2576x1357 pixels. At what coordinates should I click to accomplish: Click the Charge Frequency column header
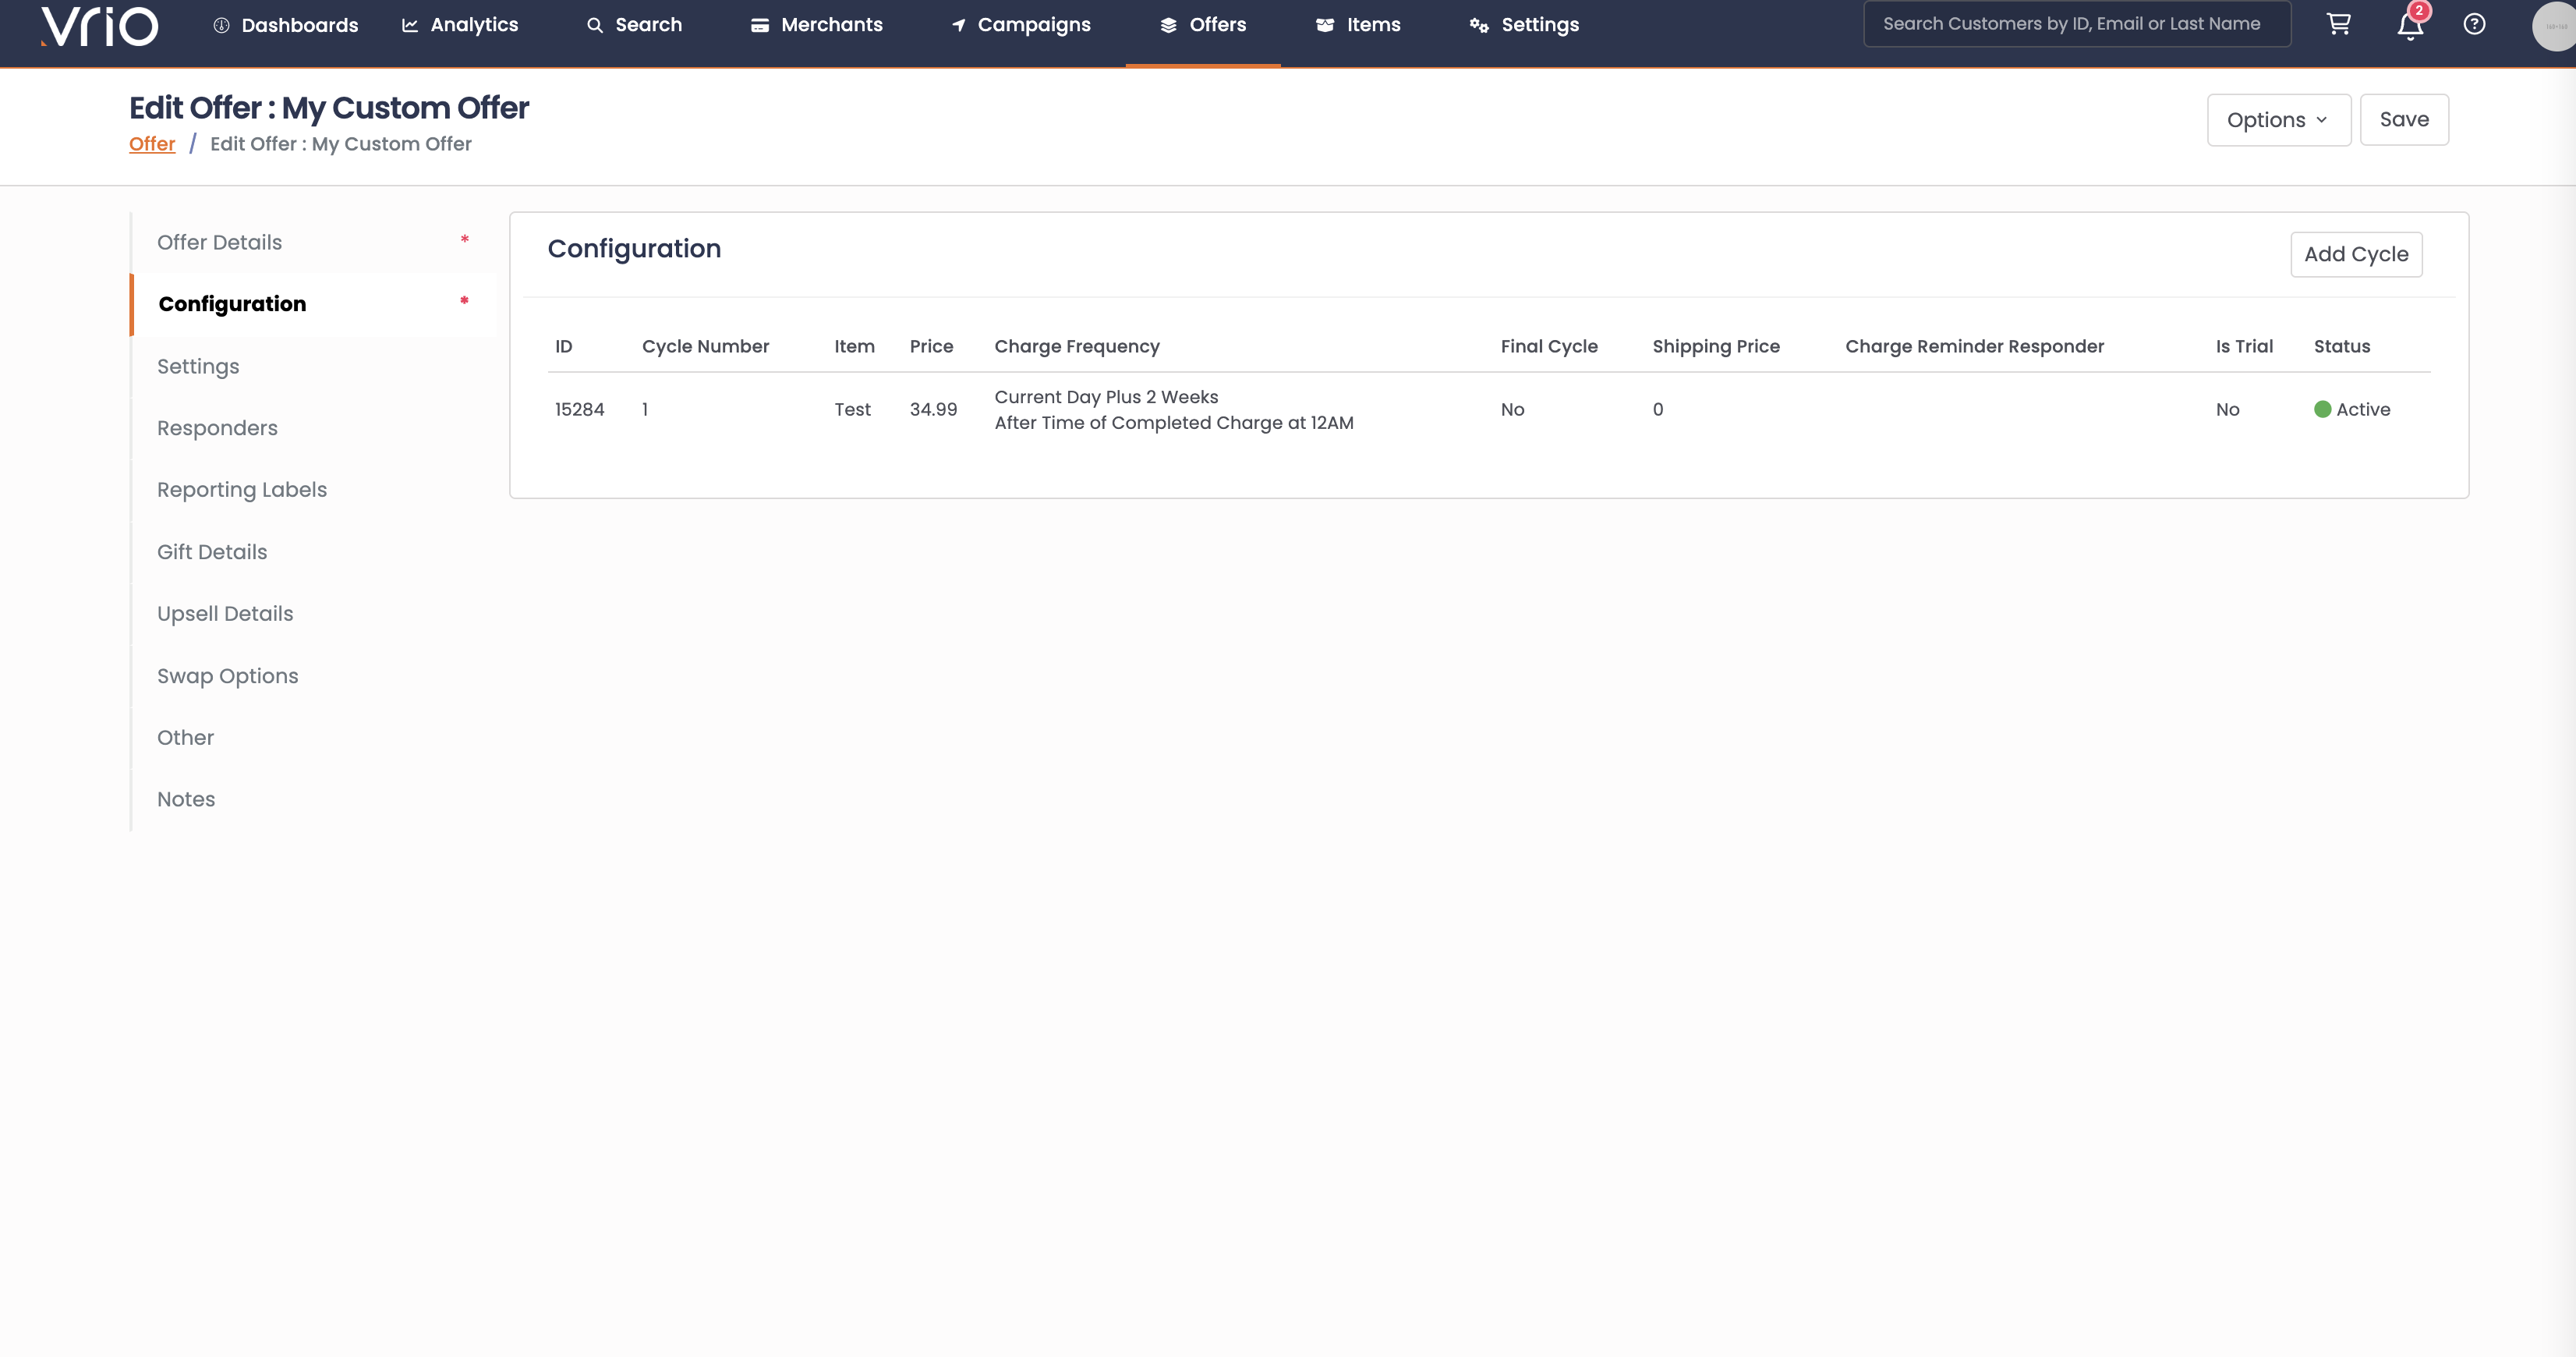coord(1077,347)
